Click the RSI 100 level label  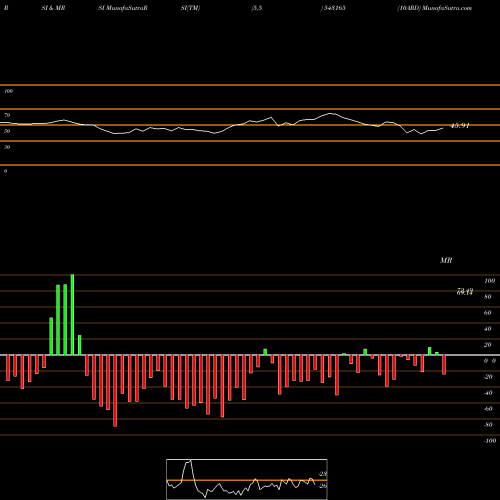tap(8, 91)
